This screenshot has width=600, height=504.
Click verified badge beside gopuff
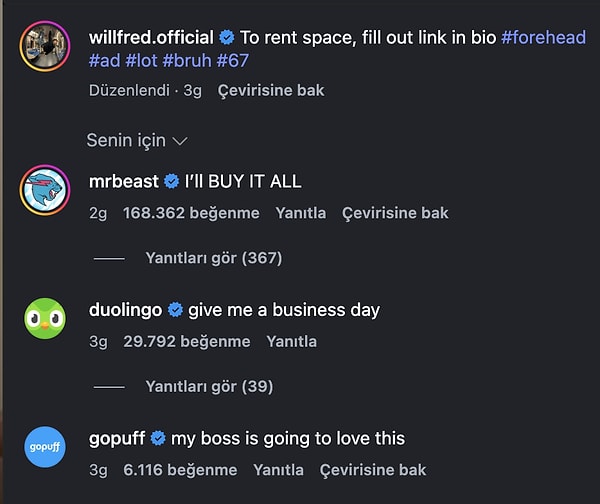coord(158,439)
